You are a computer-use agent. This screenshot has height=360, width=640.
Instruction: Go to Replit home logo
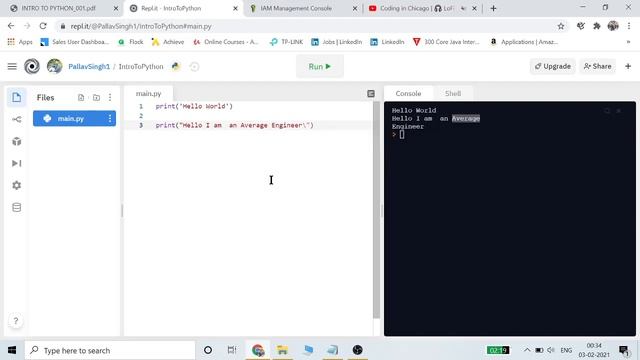[x=32, y=66]
